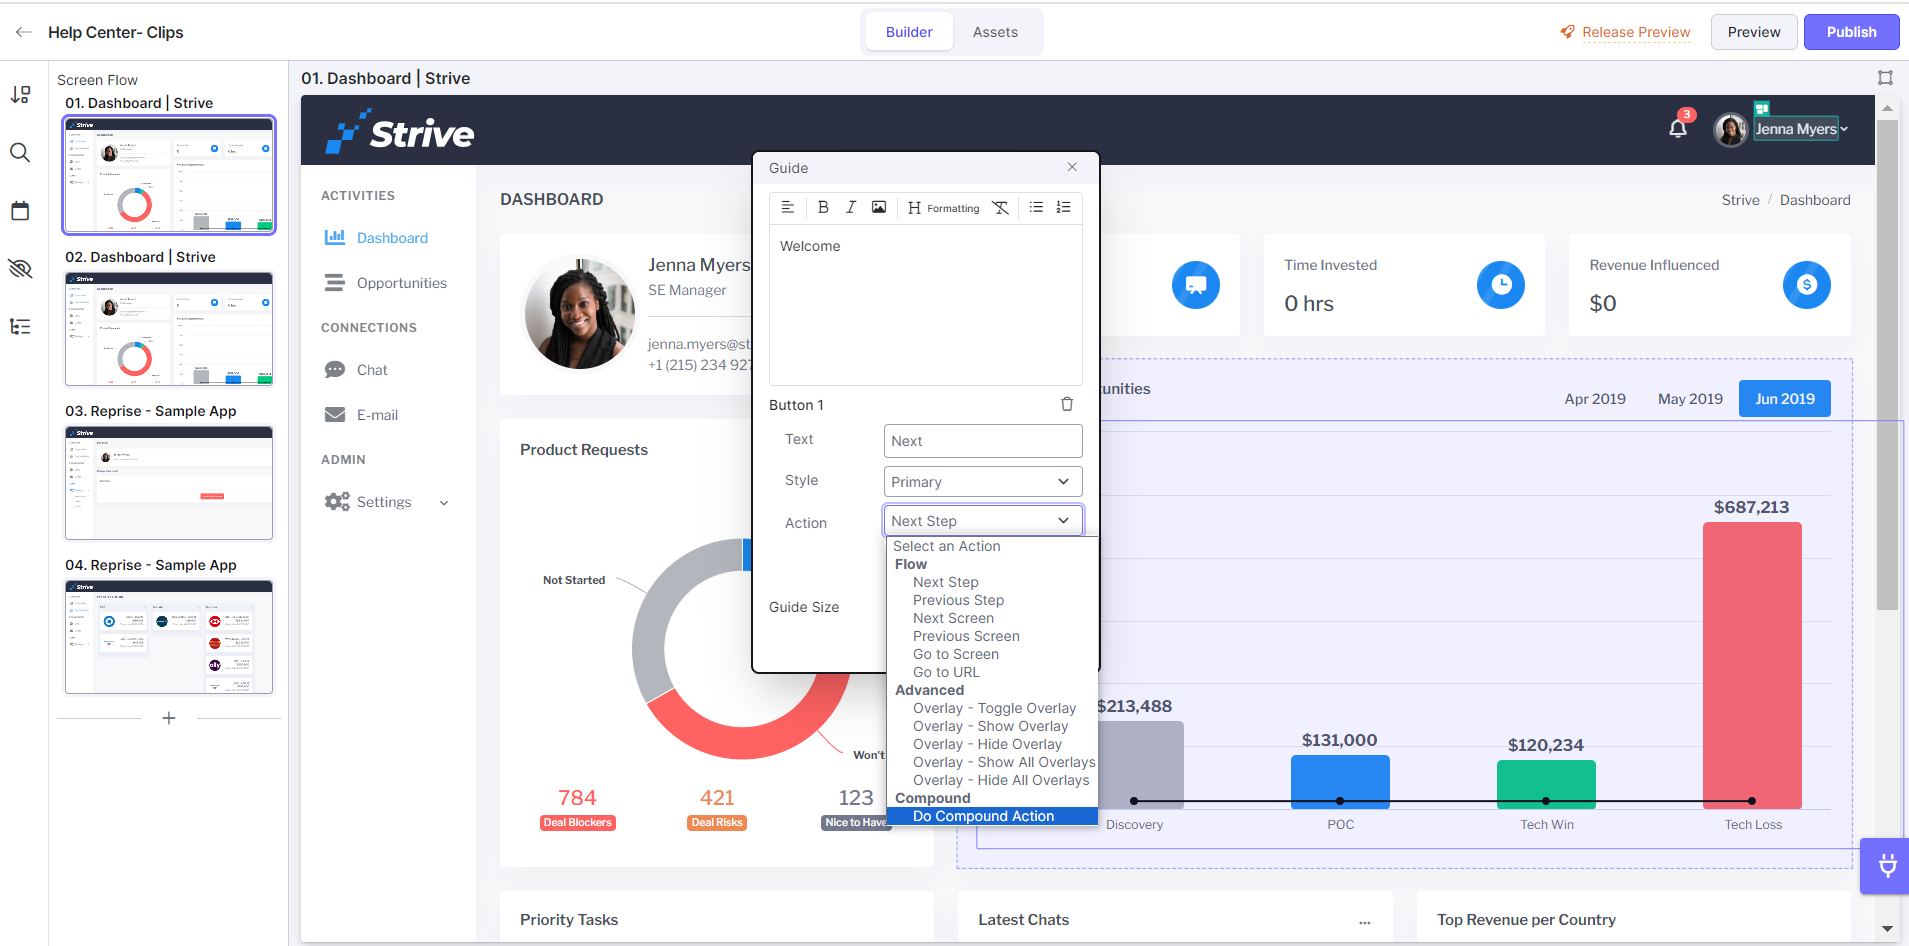The height and width of the screenshot is (946, 1909).
Task: Open the Action dropdown showing Next Step
Action: point(983,521)
